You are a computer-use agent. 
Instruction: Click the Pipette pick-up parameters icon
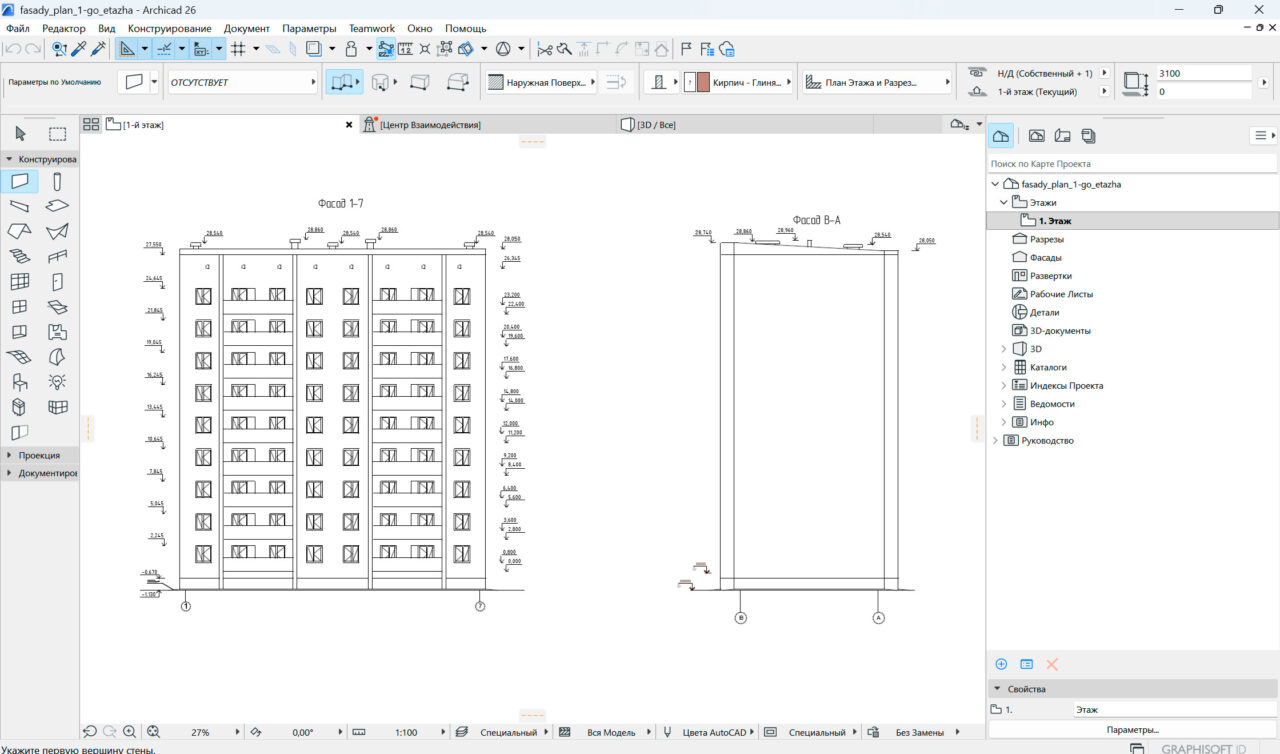[x=79, y=48]
